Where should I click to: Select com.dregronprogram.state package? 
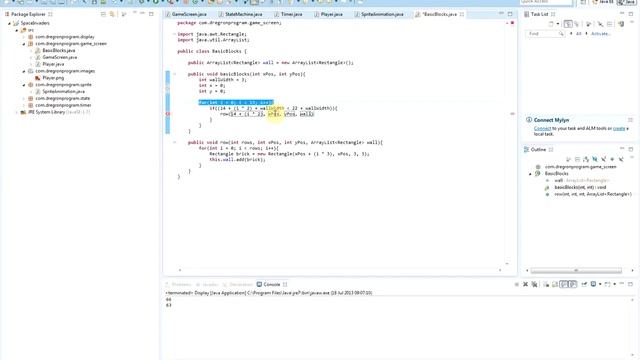62,98
